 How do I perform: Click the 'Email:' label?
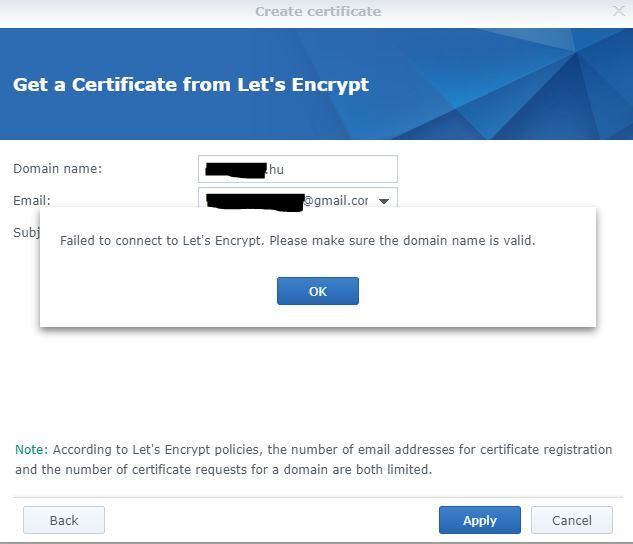pyautogui.click(x=32, y=200)
